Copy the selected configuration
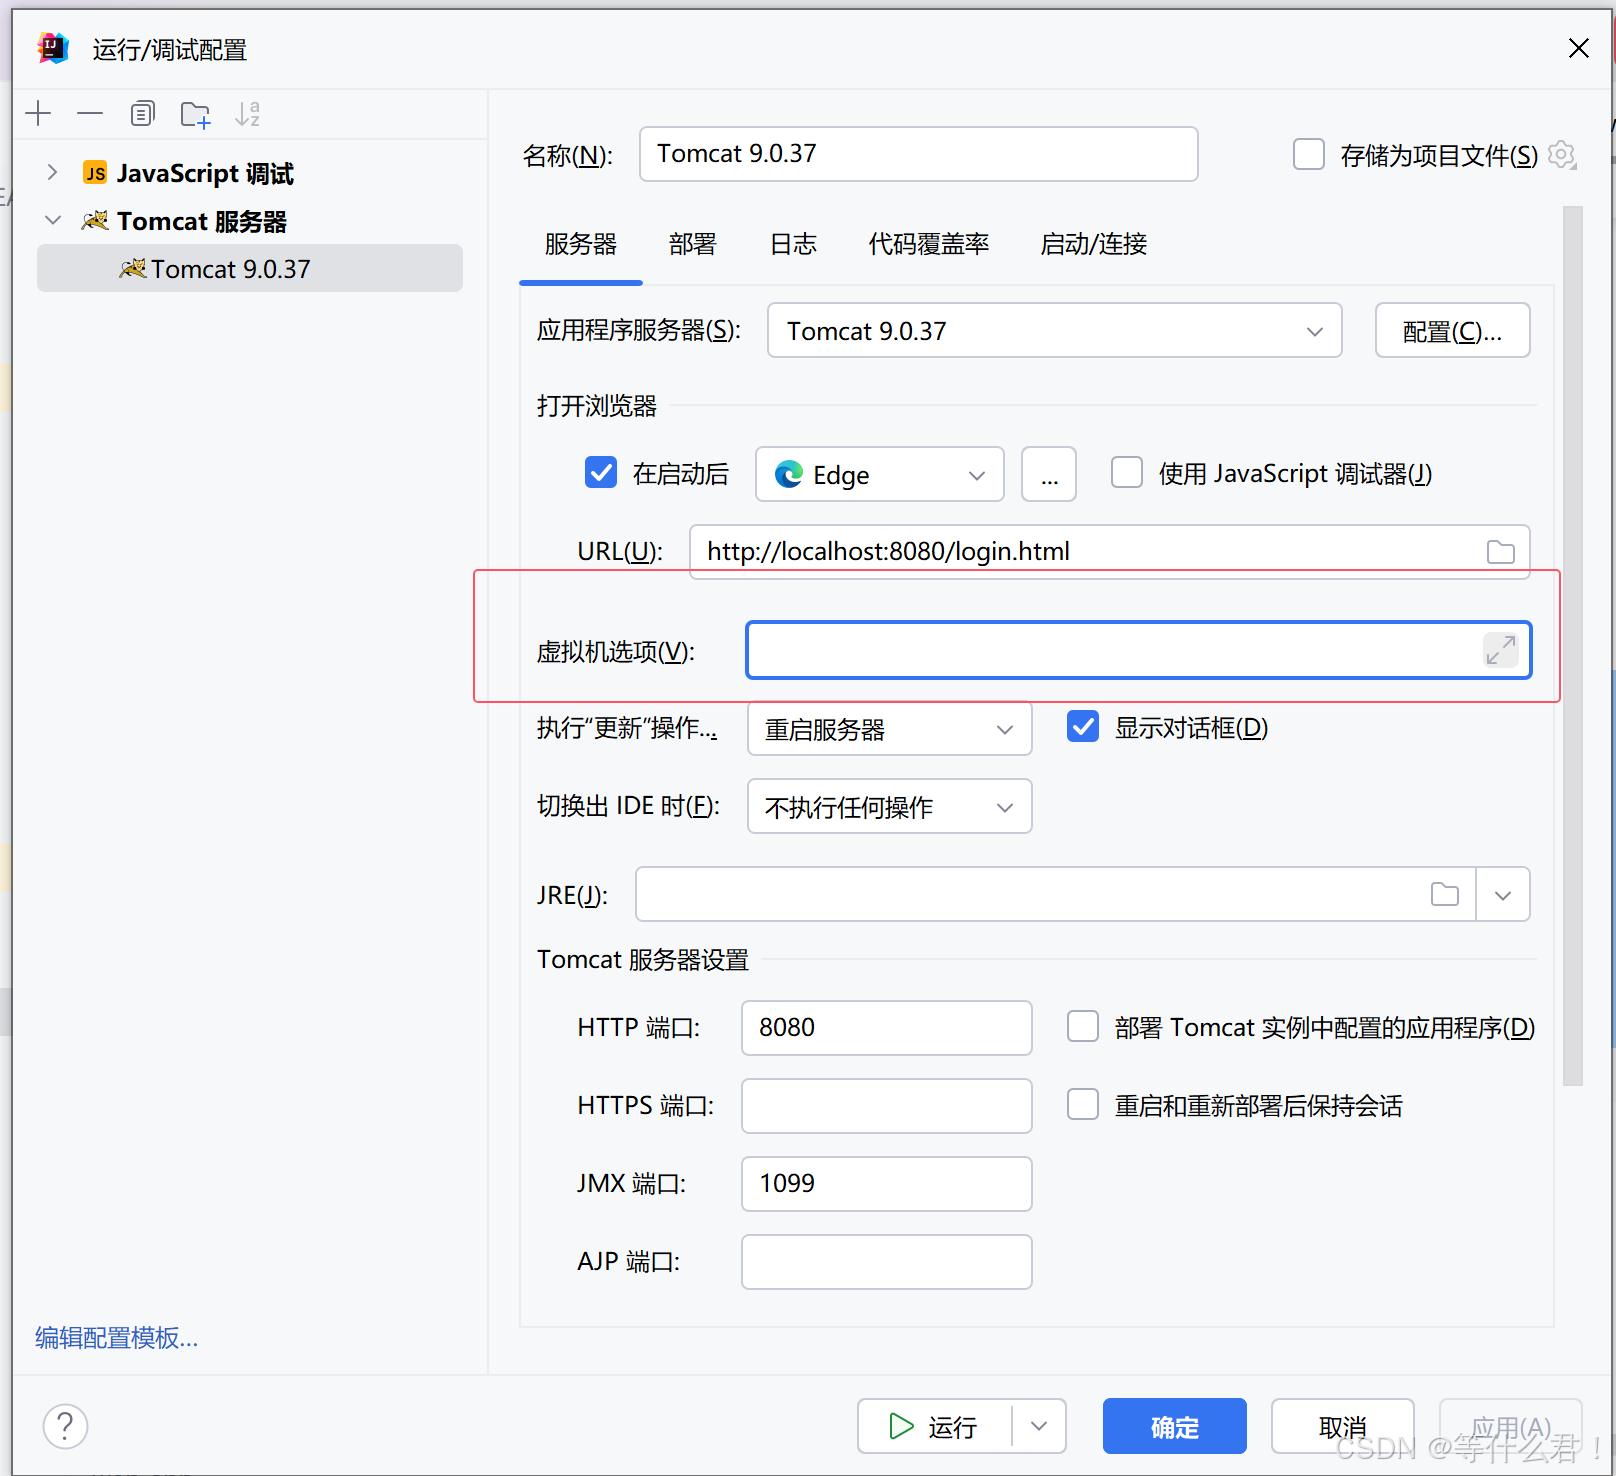This screenshot has height=1476, width=1616. coord(143,114)
